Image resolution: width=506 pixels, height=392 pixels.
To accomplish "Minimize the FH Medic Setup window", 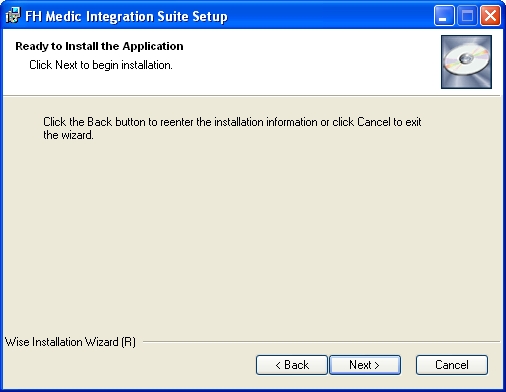I will point(444,16).
